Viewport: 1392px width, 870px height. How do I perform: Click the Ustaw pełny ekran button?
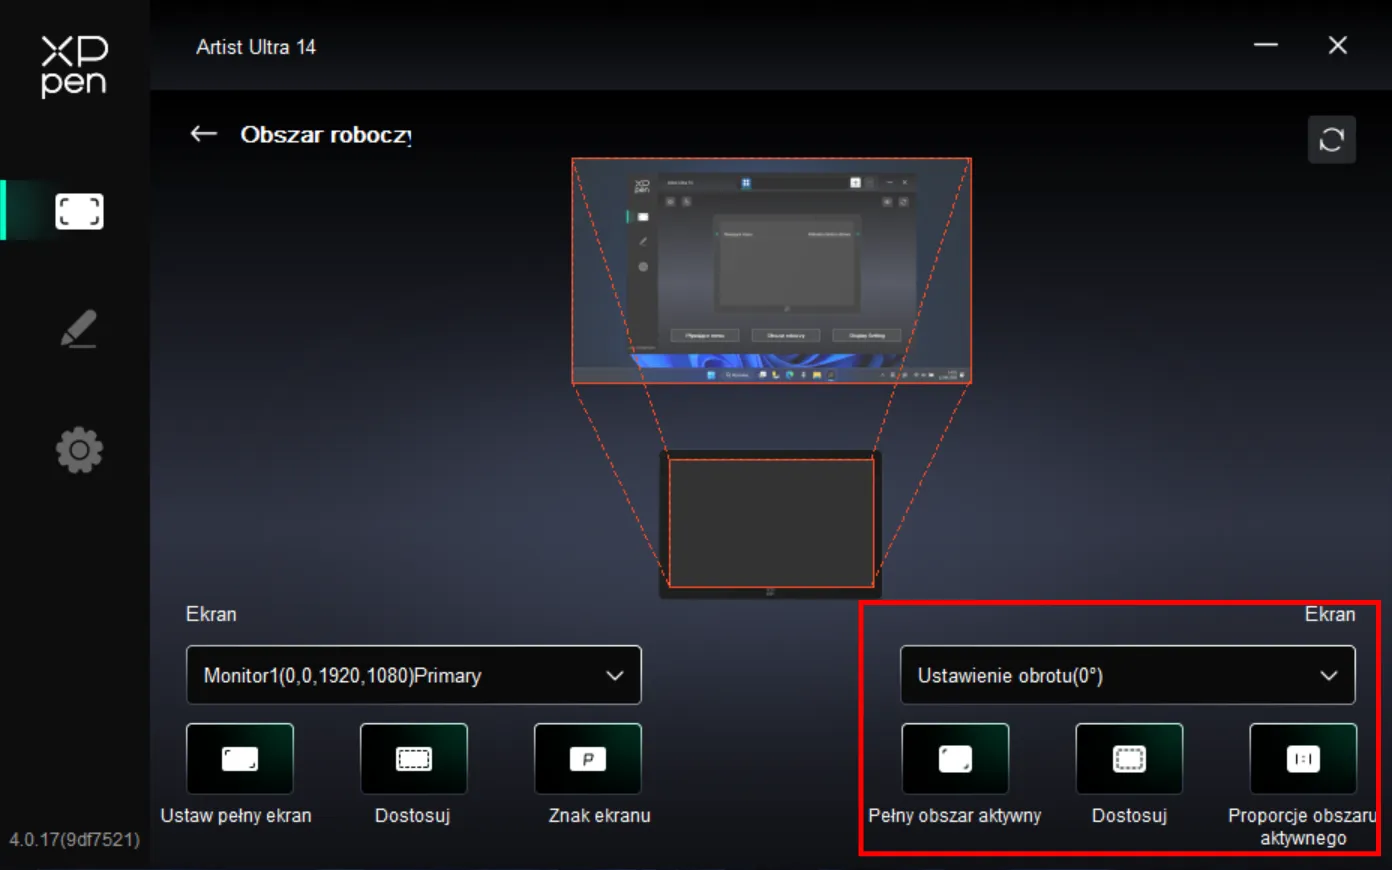click(x=240, y=759)
